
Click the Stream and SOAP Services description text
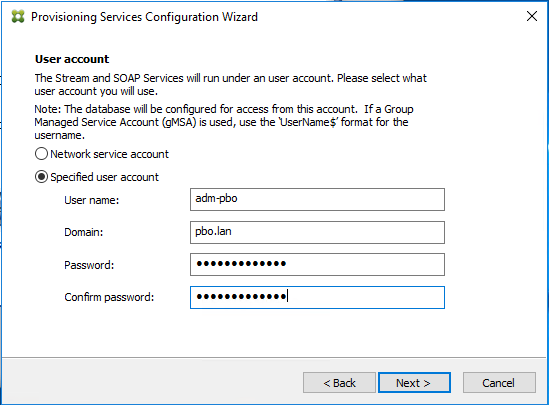230,84
